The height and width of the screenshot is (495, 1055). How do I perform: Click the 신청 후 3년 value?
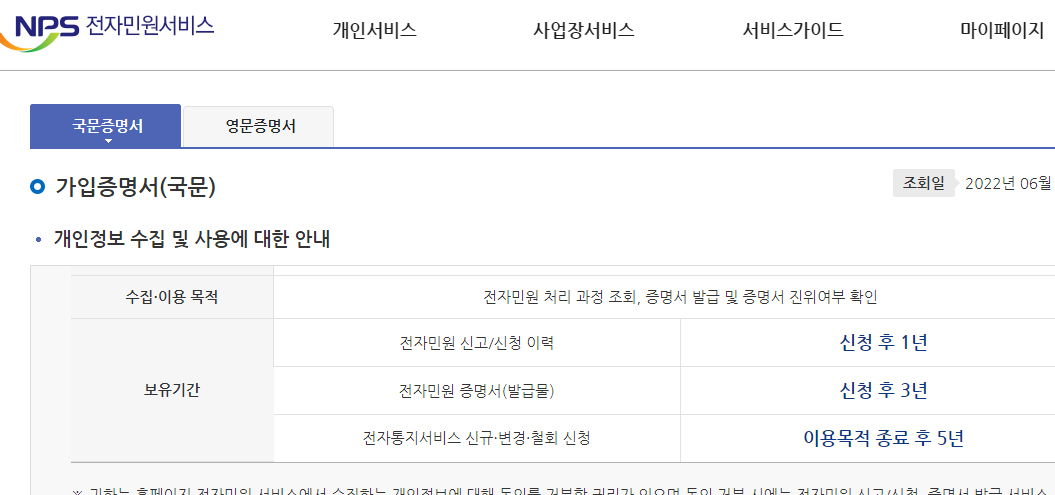pos(883,390)
